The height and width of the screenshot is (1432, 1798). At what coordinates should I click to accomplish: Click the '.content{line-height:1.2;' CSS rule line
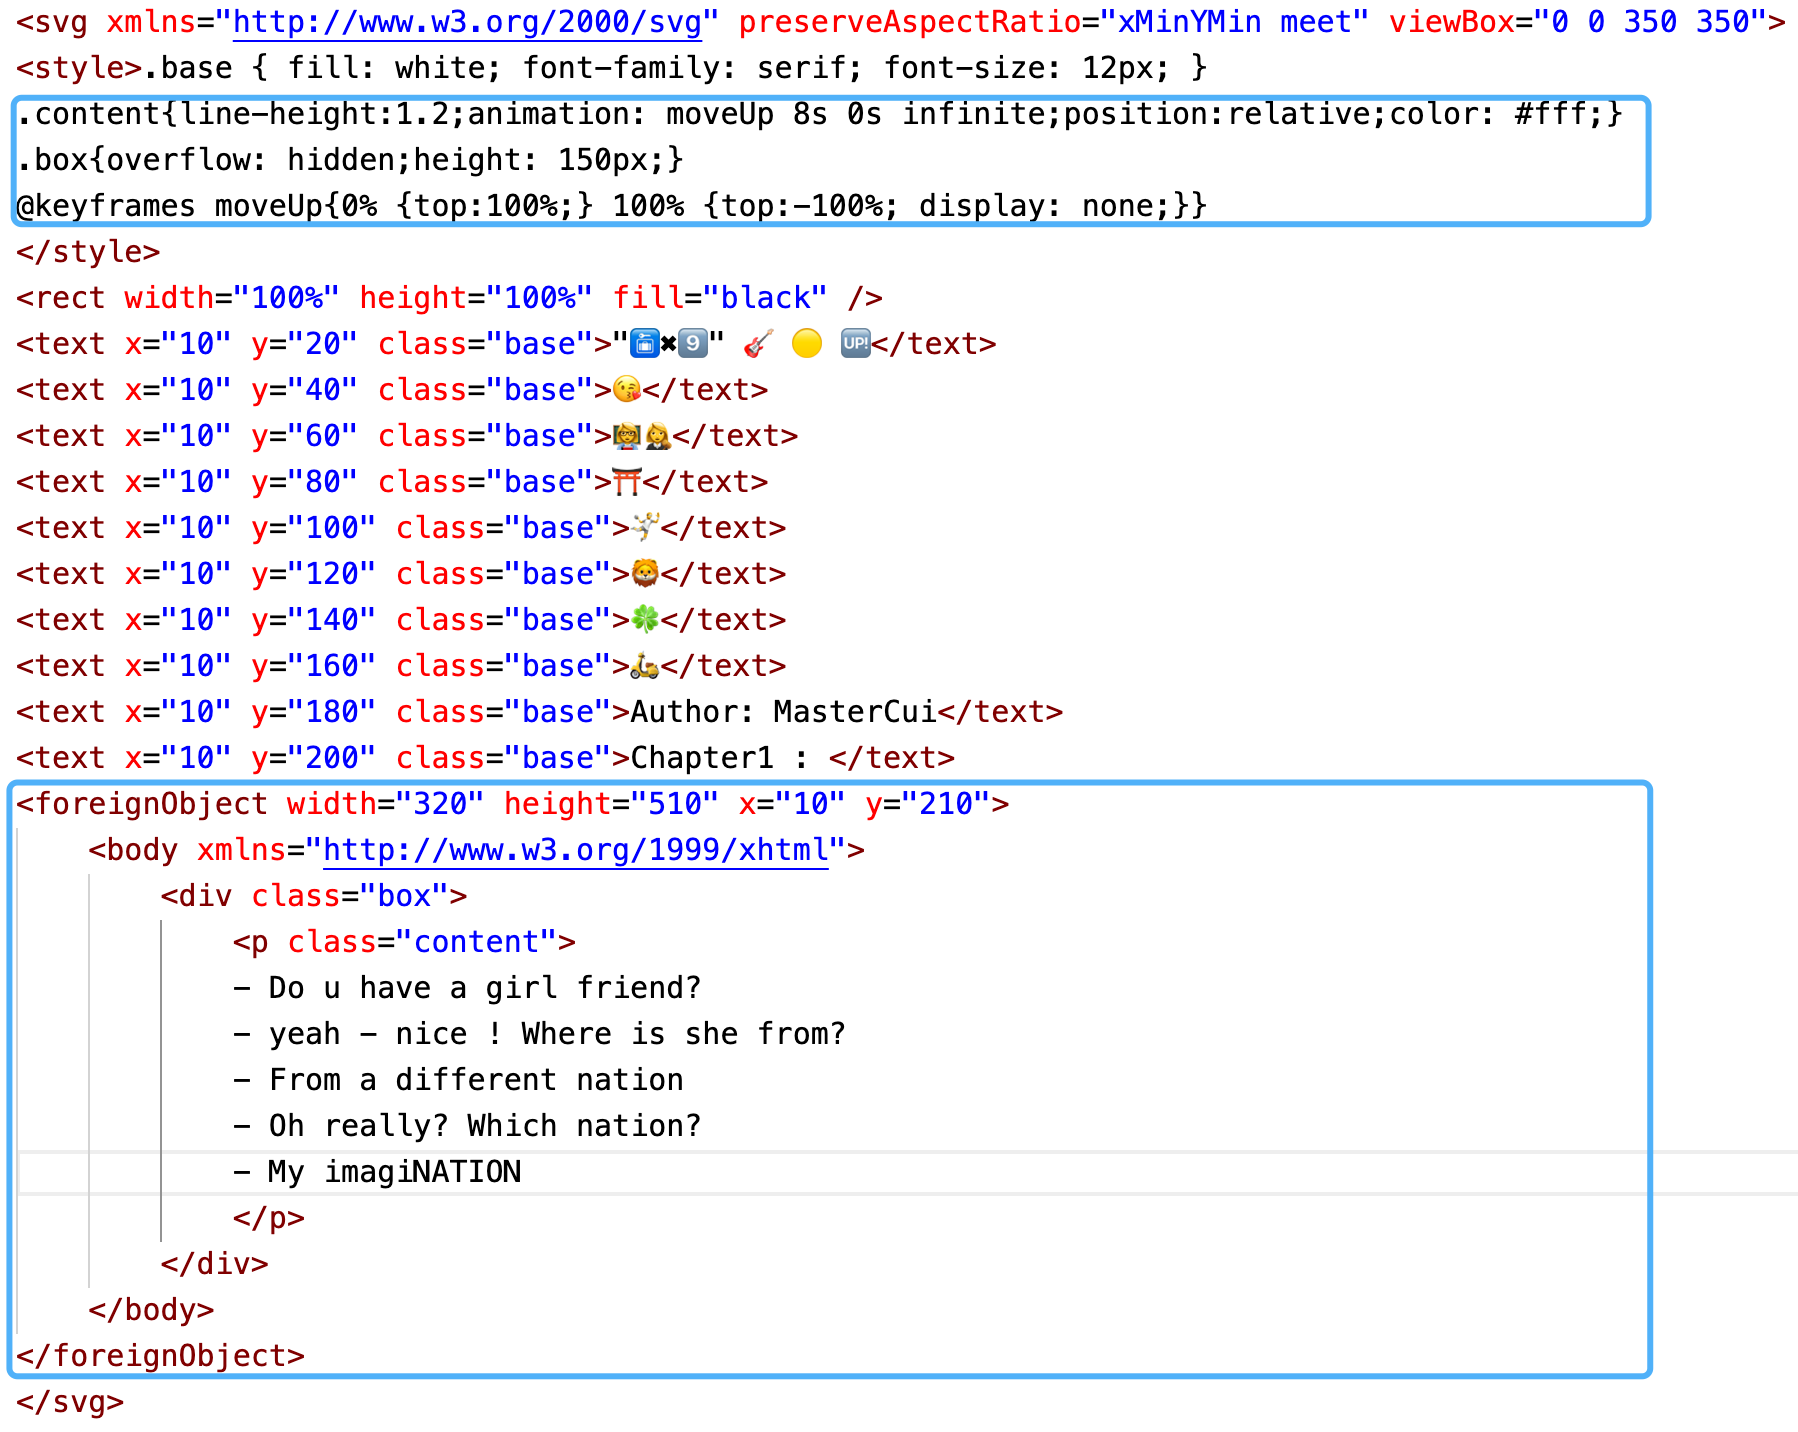[x=819, y=114]
